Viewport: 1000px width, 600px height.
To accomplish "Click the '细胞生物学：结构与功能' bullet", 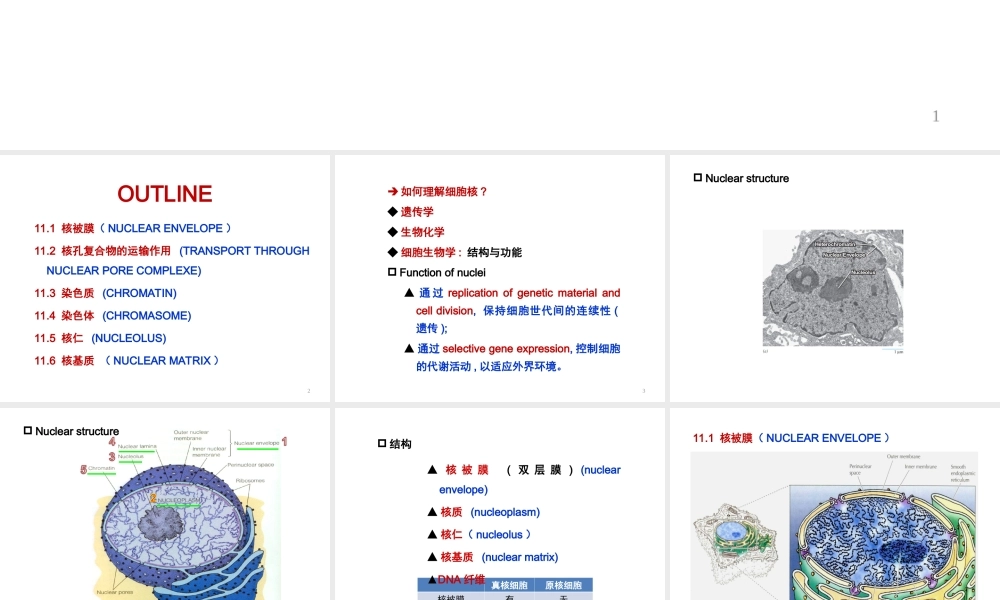I will pyautogui.click(x=454, y=252).
